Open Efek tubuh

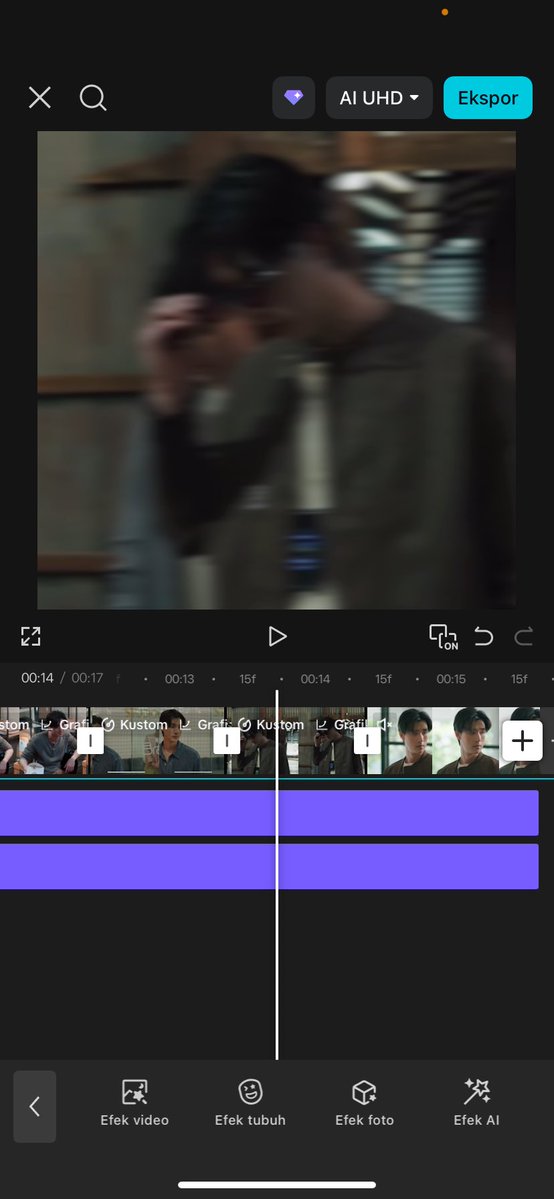pyautogui.click(x=250, y=1103)
